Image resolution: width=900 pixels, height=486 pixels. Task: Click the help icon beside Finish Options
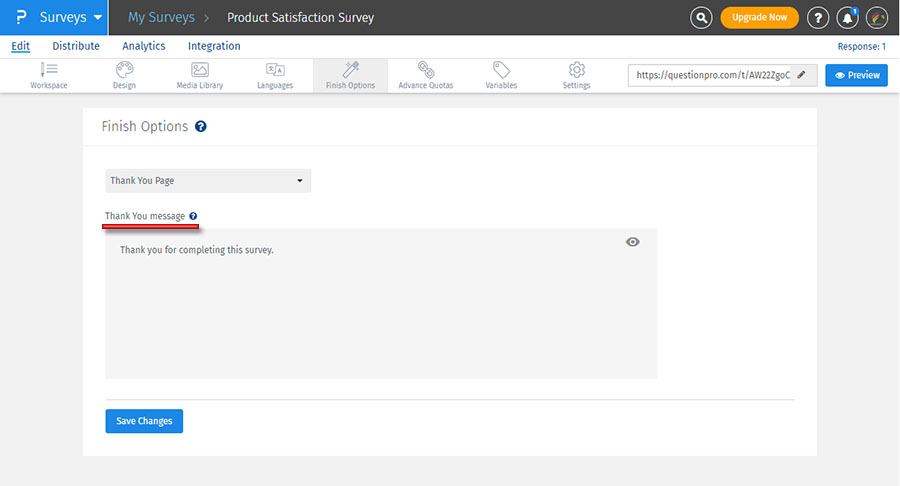coord(201,127)
